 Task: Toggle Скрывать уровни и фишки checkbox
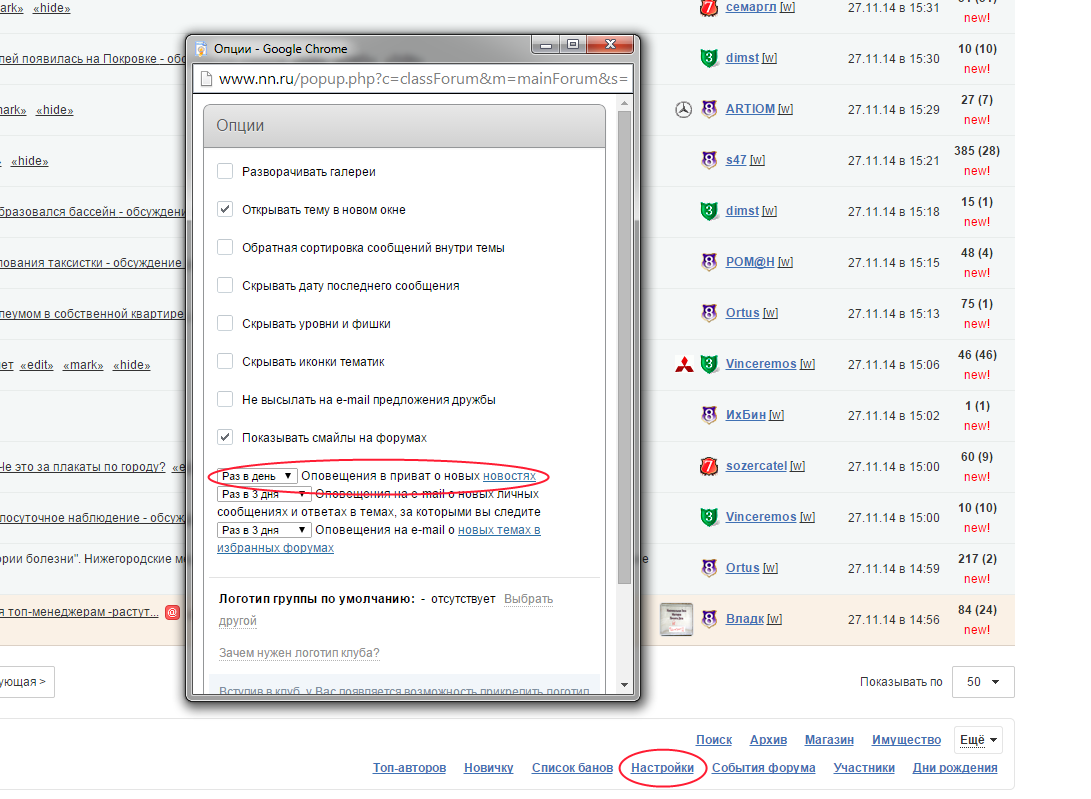click(x=225, y=323)
